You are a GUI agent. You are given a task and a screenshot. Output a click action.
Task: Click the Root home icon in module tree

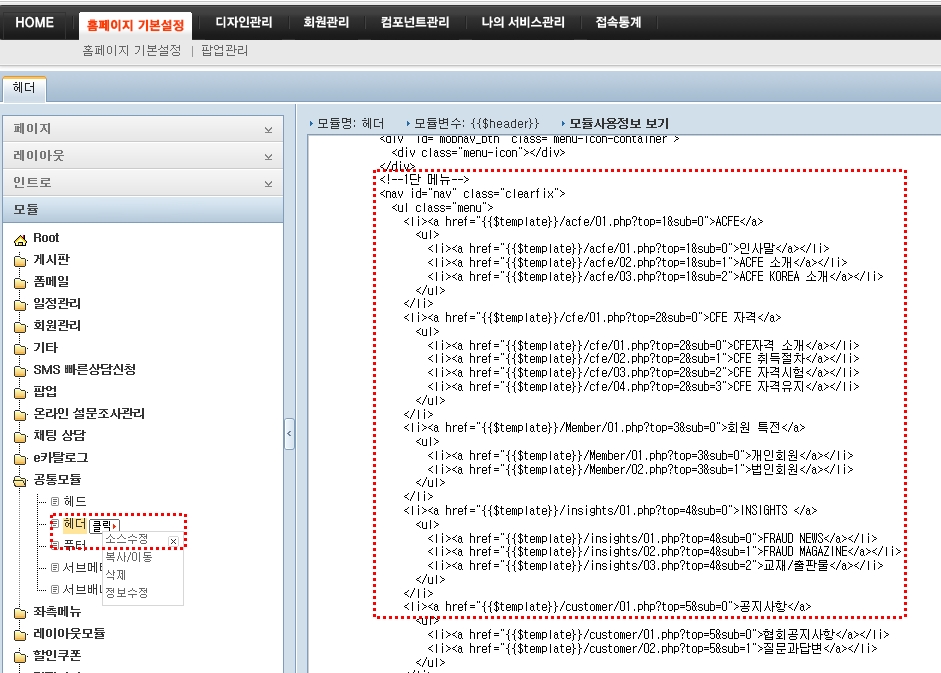click(x=20, y=238)
